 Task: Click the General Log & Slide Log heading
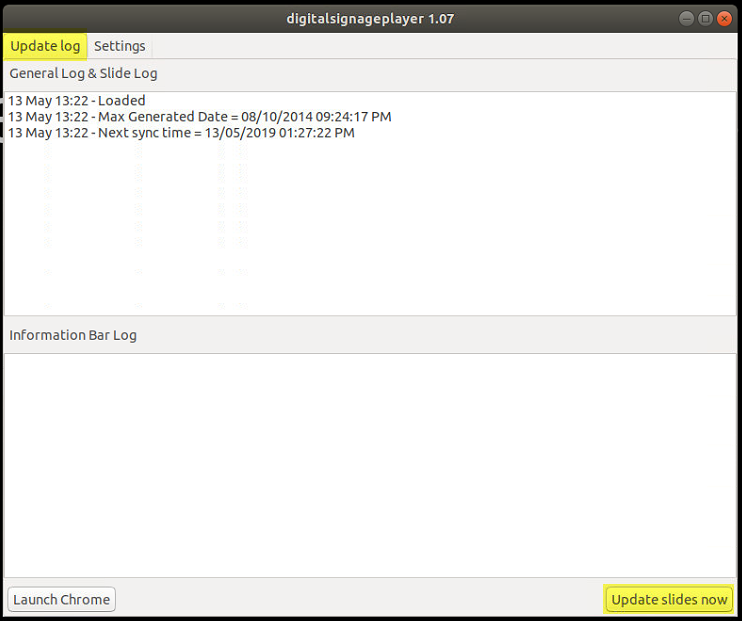(83, 73)
